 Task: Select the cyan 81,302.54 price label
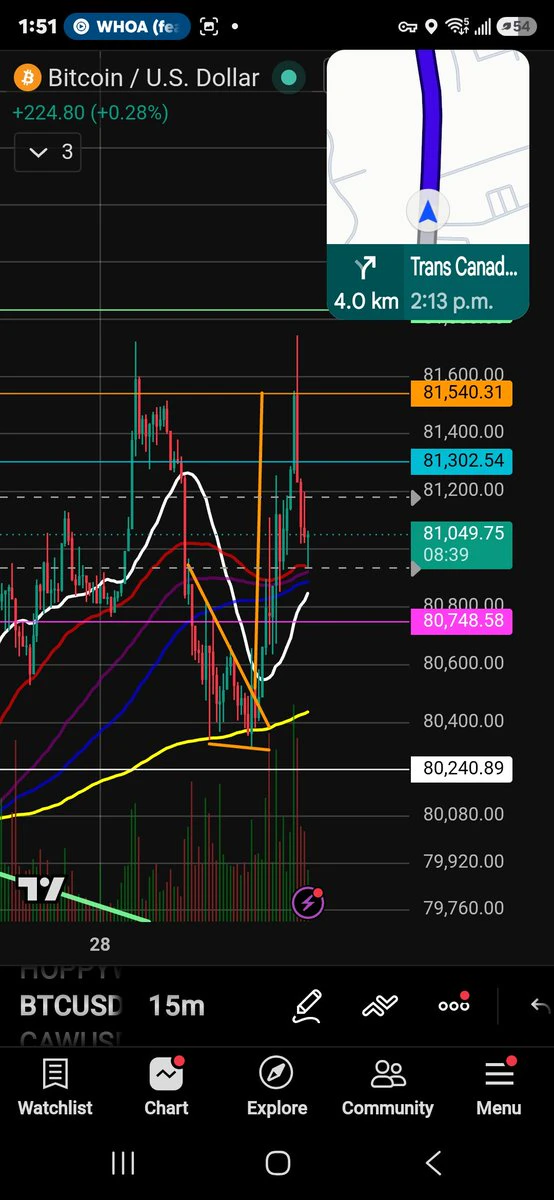461,461
